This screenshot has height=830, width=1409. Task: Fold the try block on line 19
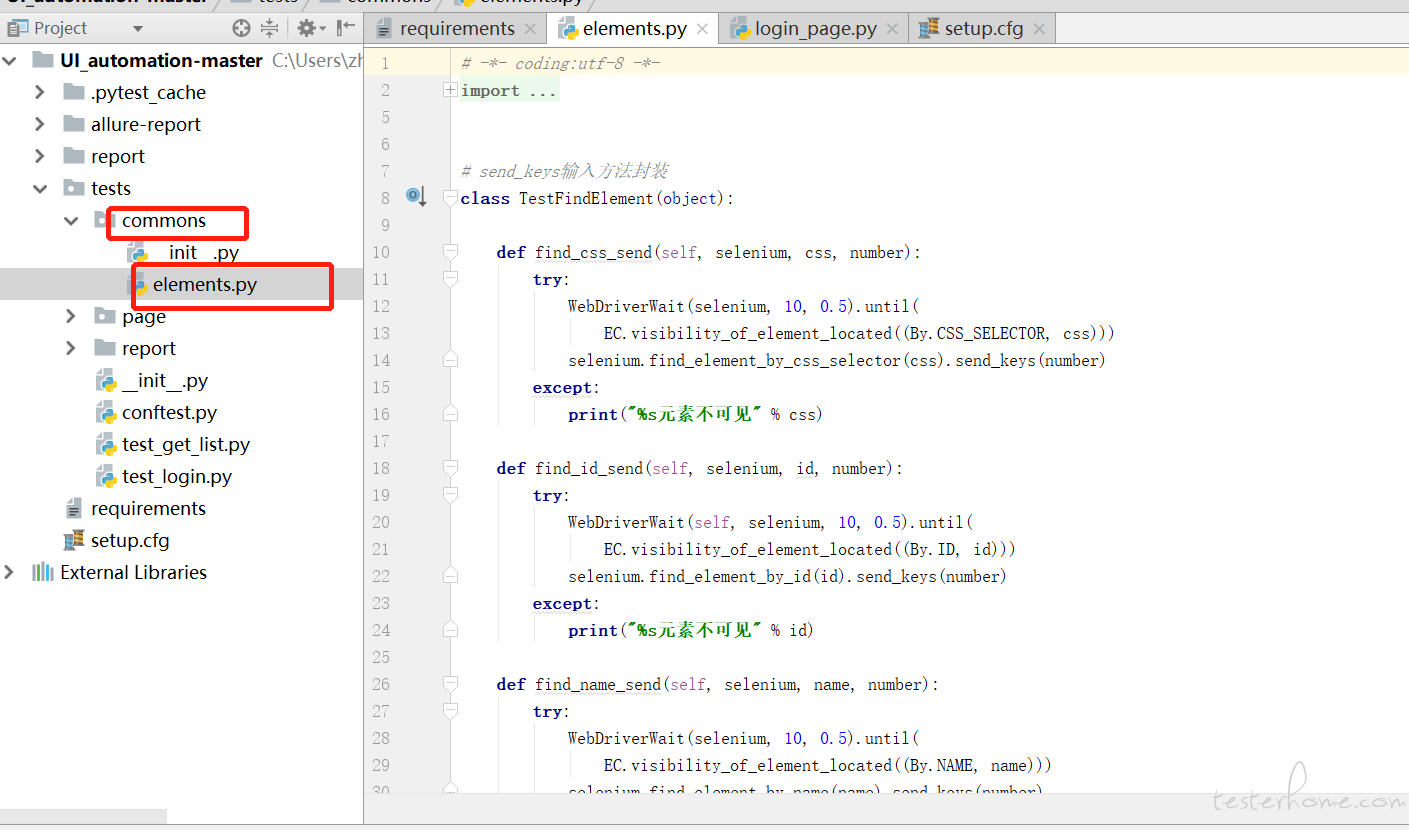tap(451, 494)
